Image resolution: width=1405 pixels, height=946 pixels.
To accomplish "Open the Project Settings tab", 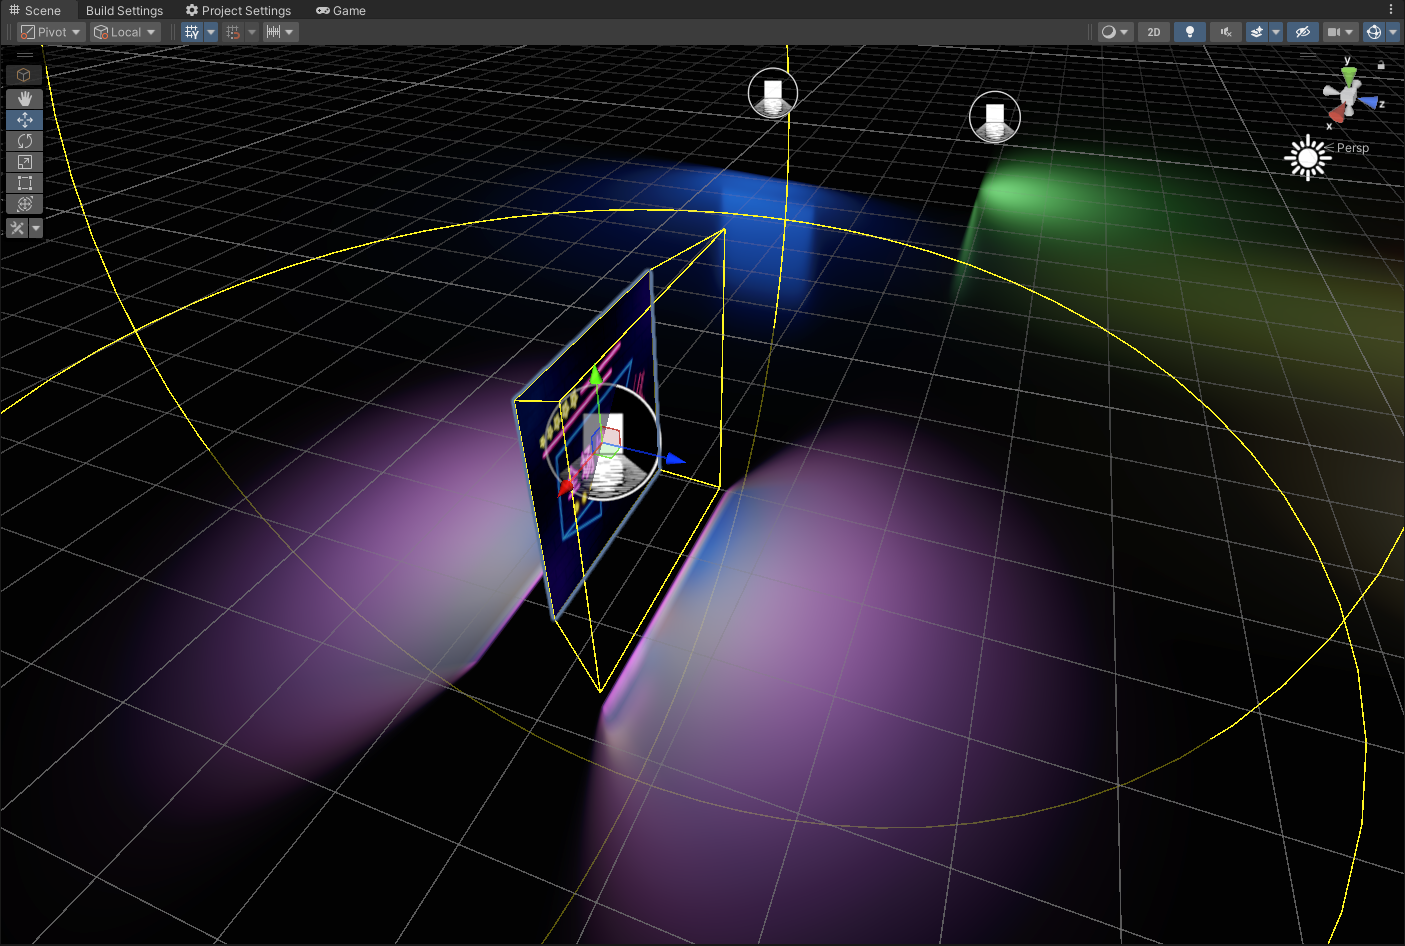I will point(238,10).
